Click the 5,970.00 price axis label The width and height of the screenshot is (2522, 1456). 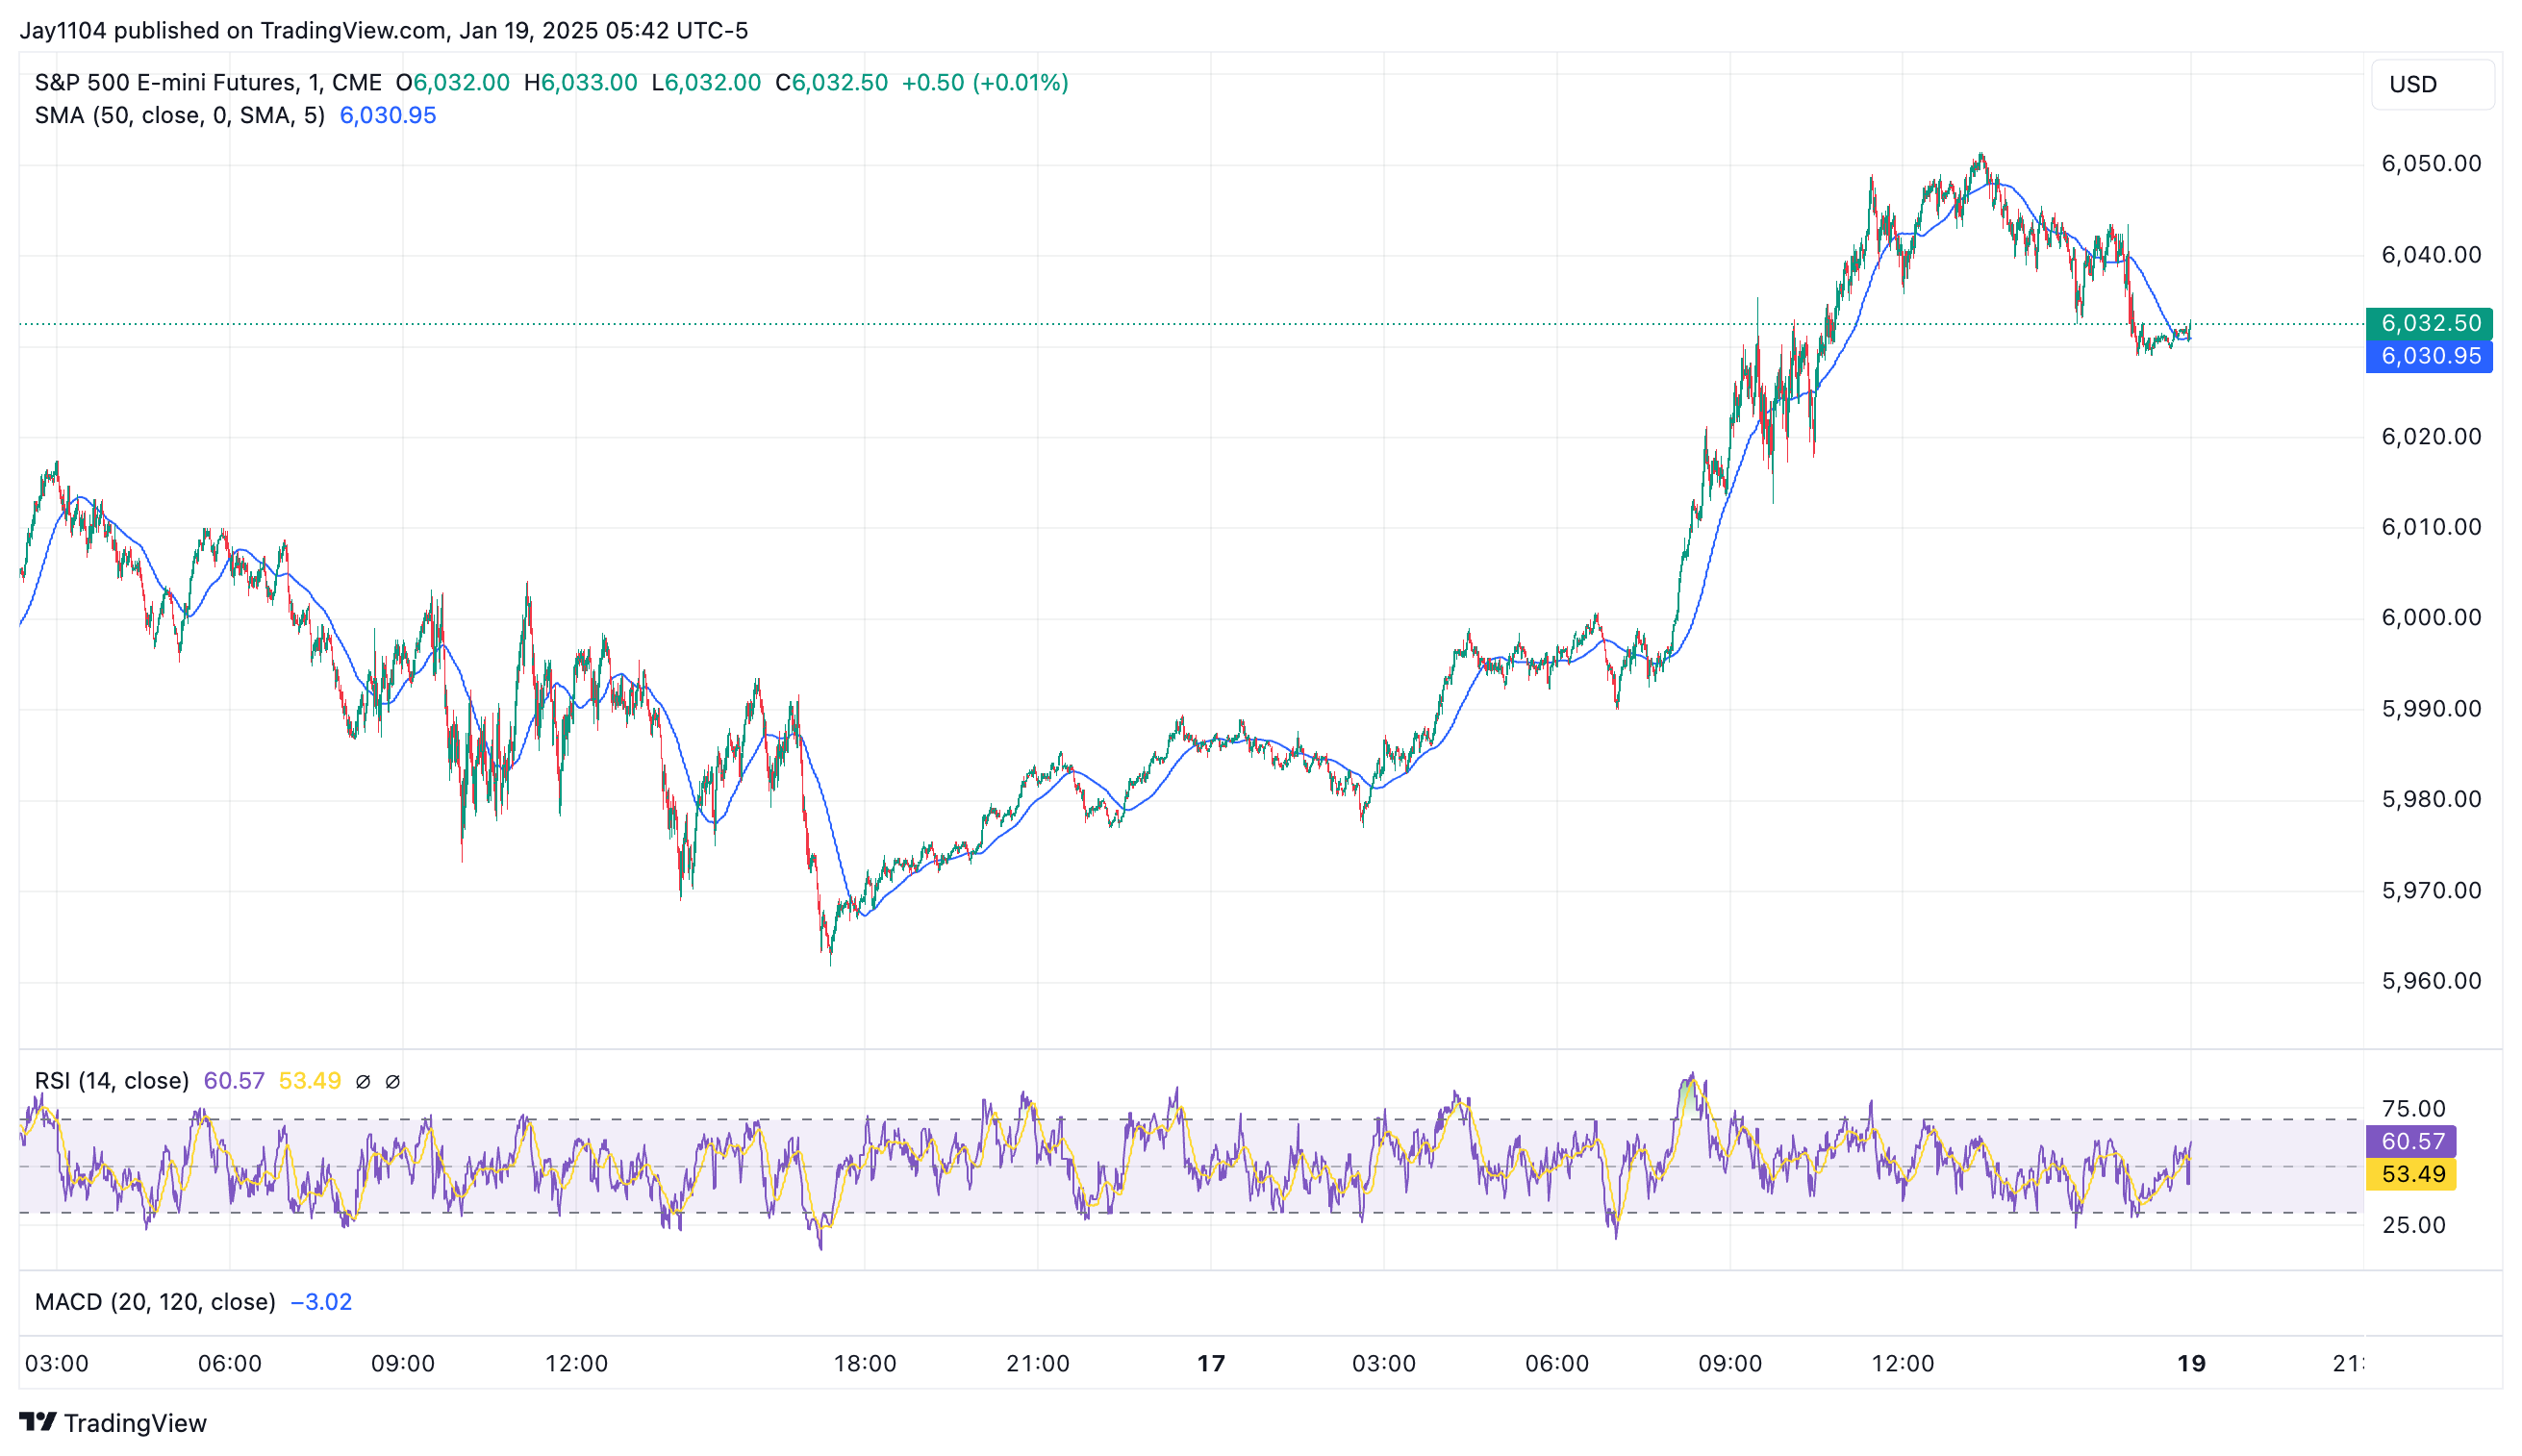point(2431,890)
